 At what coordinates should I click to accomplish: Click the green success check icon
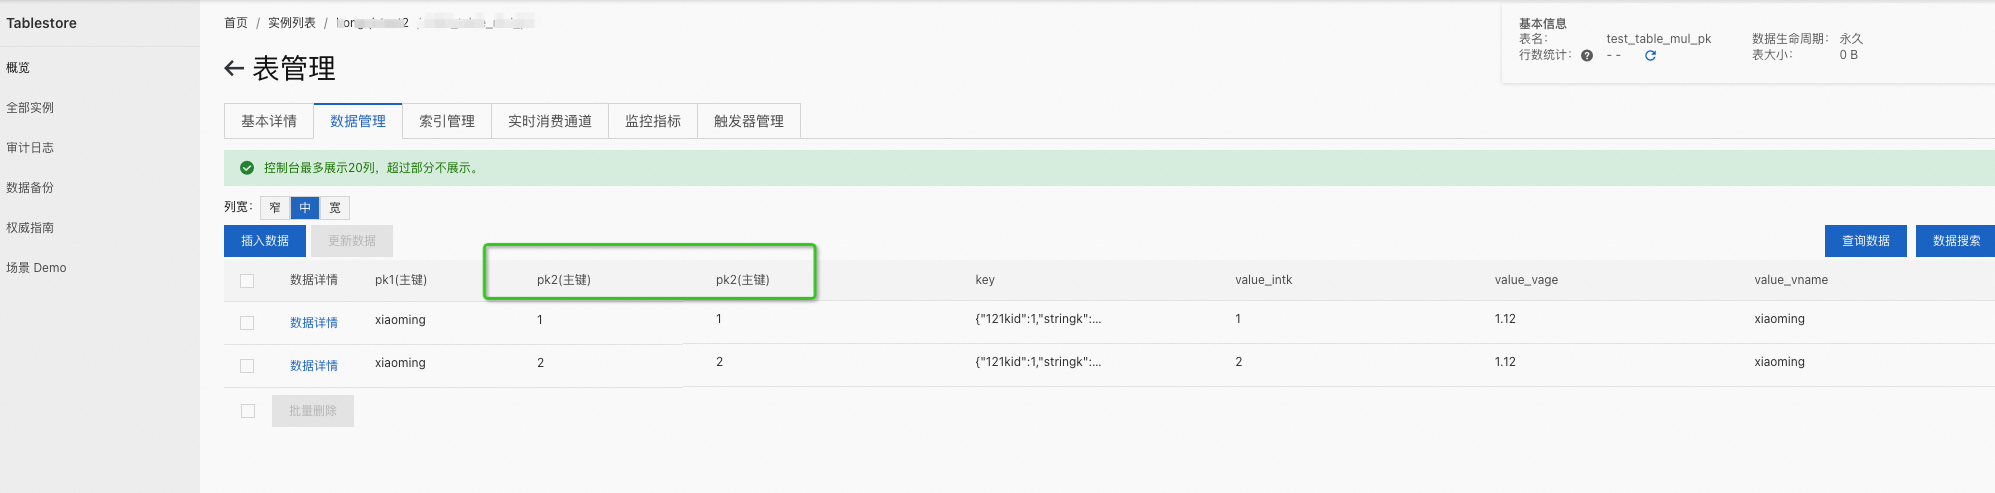247,168
